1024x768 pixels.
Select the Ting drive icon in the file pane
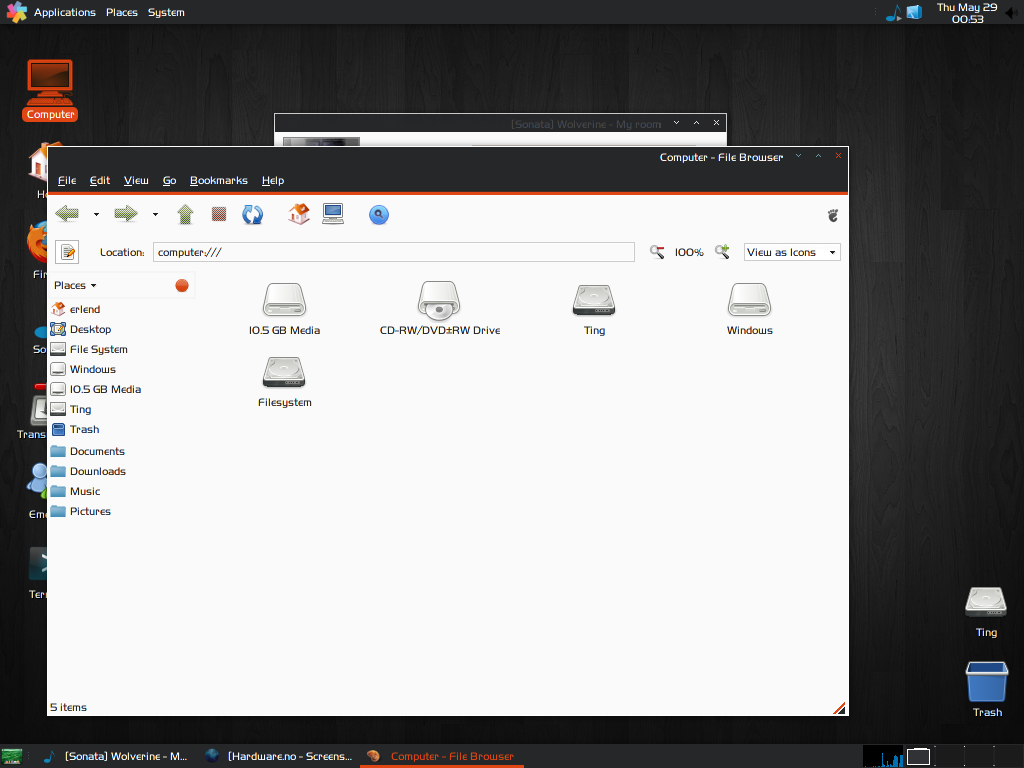pos(594,300)
